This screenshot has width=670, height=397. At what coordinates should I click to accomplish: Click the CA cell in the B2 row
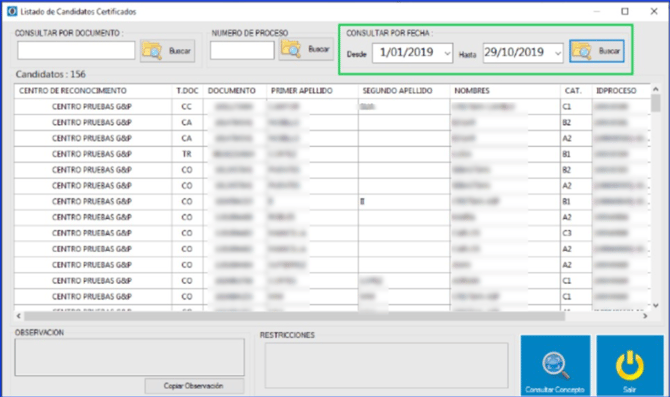point(187,123)
